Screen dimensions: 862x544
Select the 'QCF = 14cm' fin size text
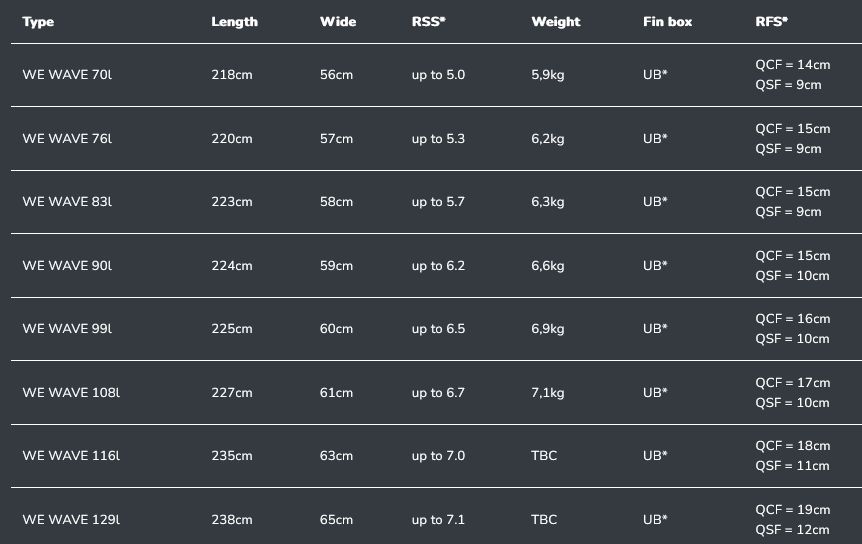pyautogui.click(x=792, y=65)
